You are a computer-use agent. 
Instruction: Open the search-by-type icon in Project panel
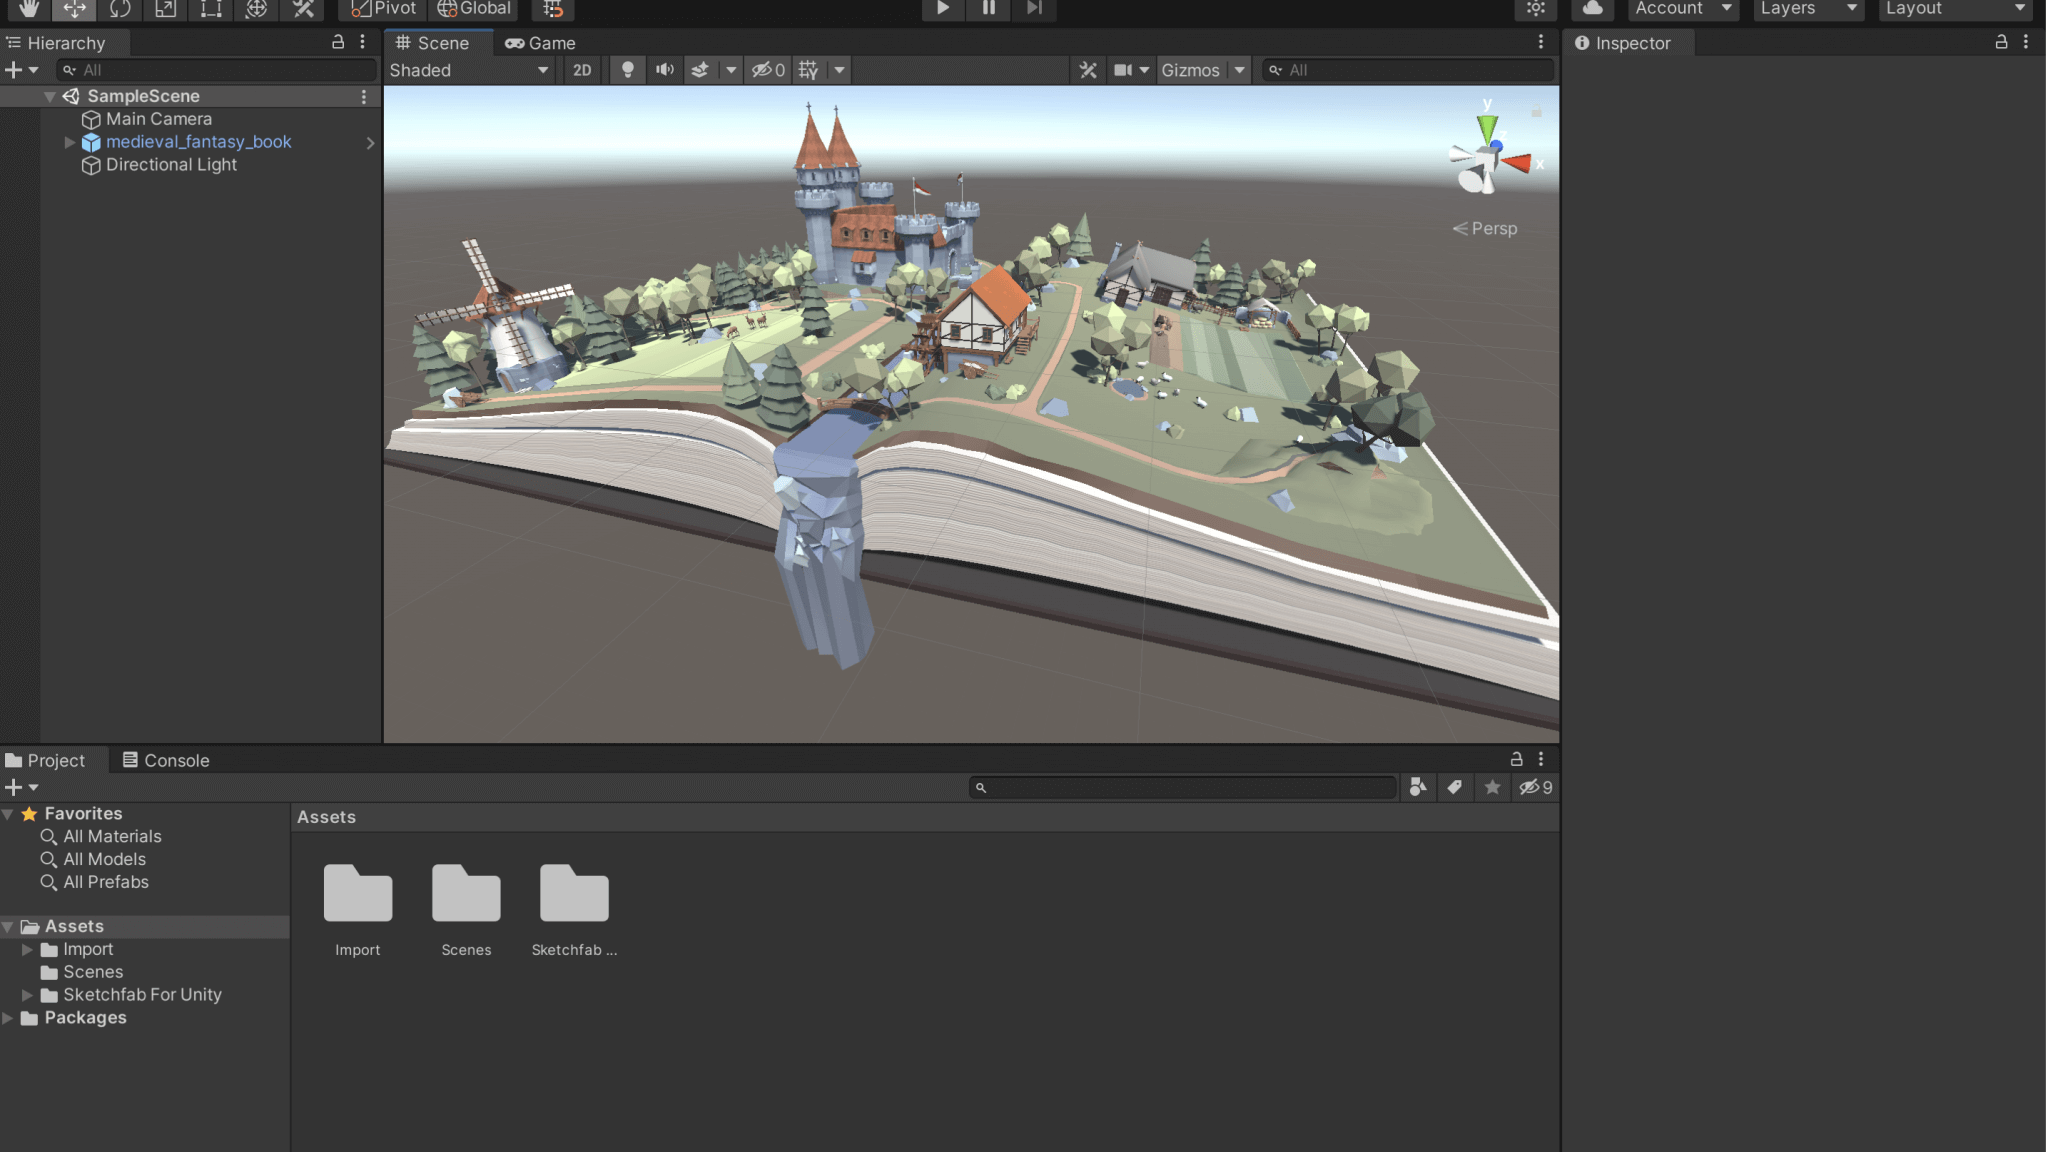pos(1417,787)
